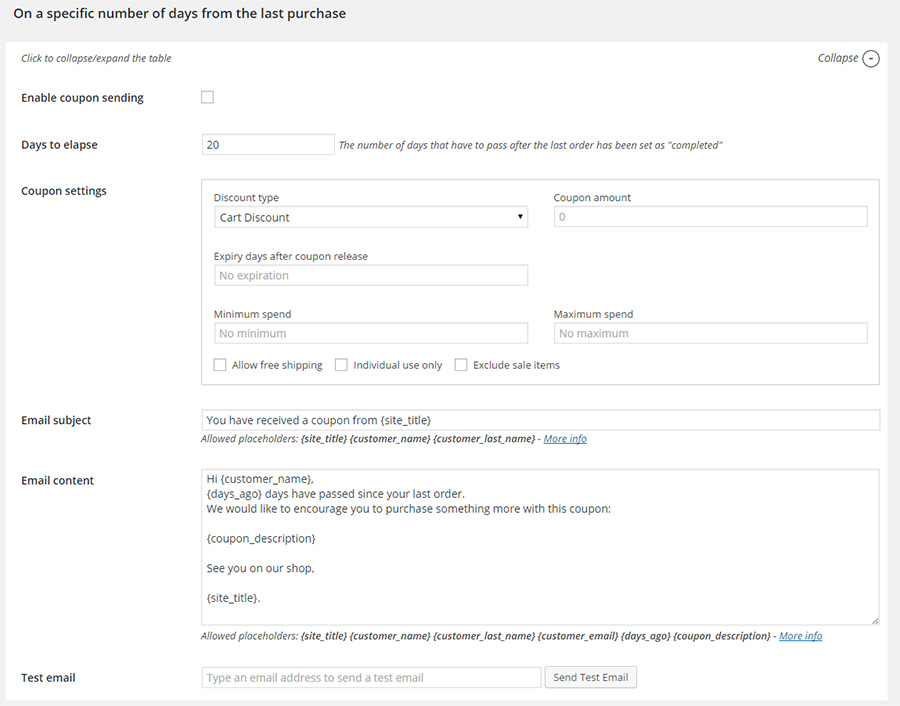Click the Email subject text field

540,420
